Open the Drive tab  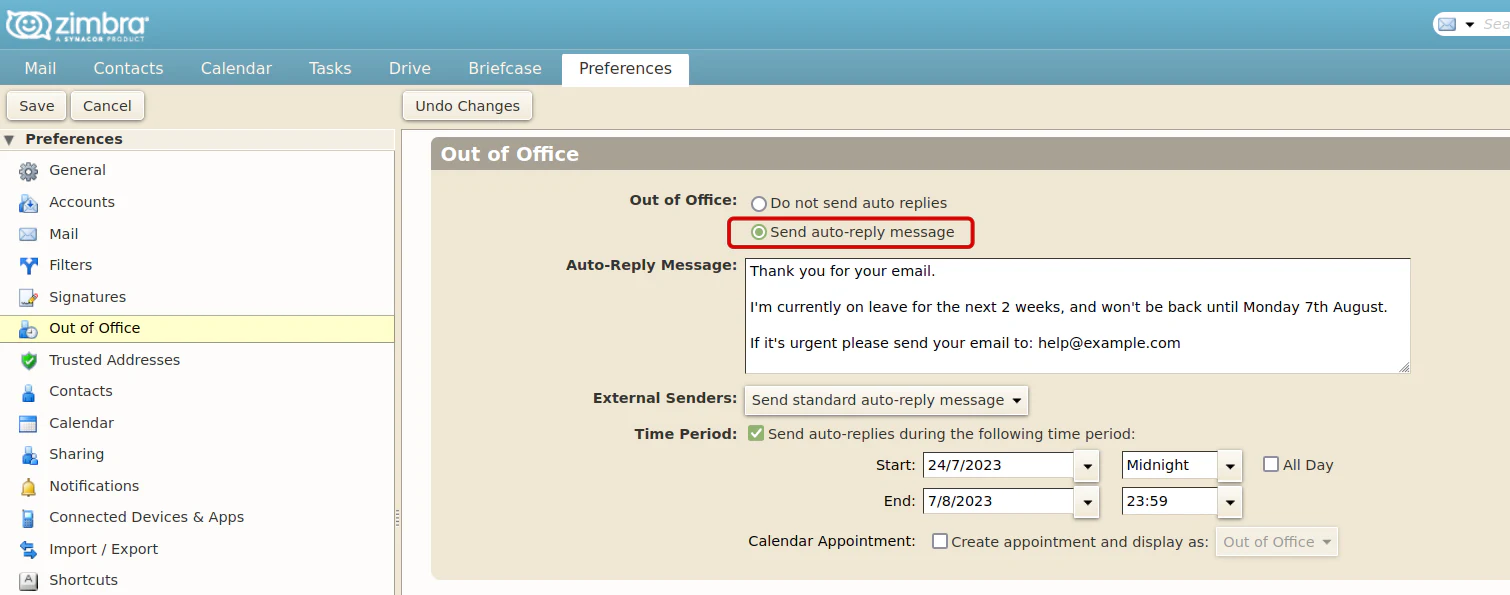410,69
